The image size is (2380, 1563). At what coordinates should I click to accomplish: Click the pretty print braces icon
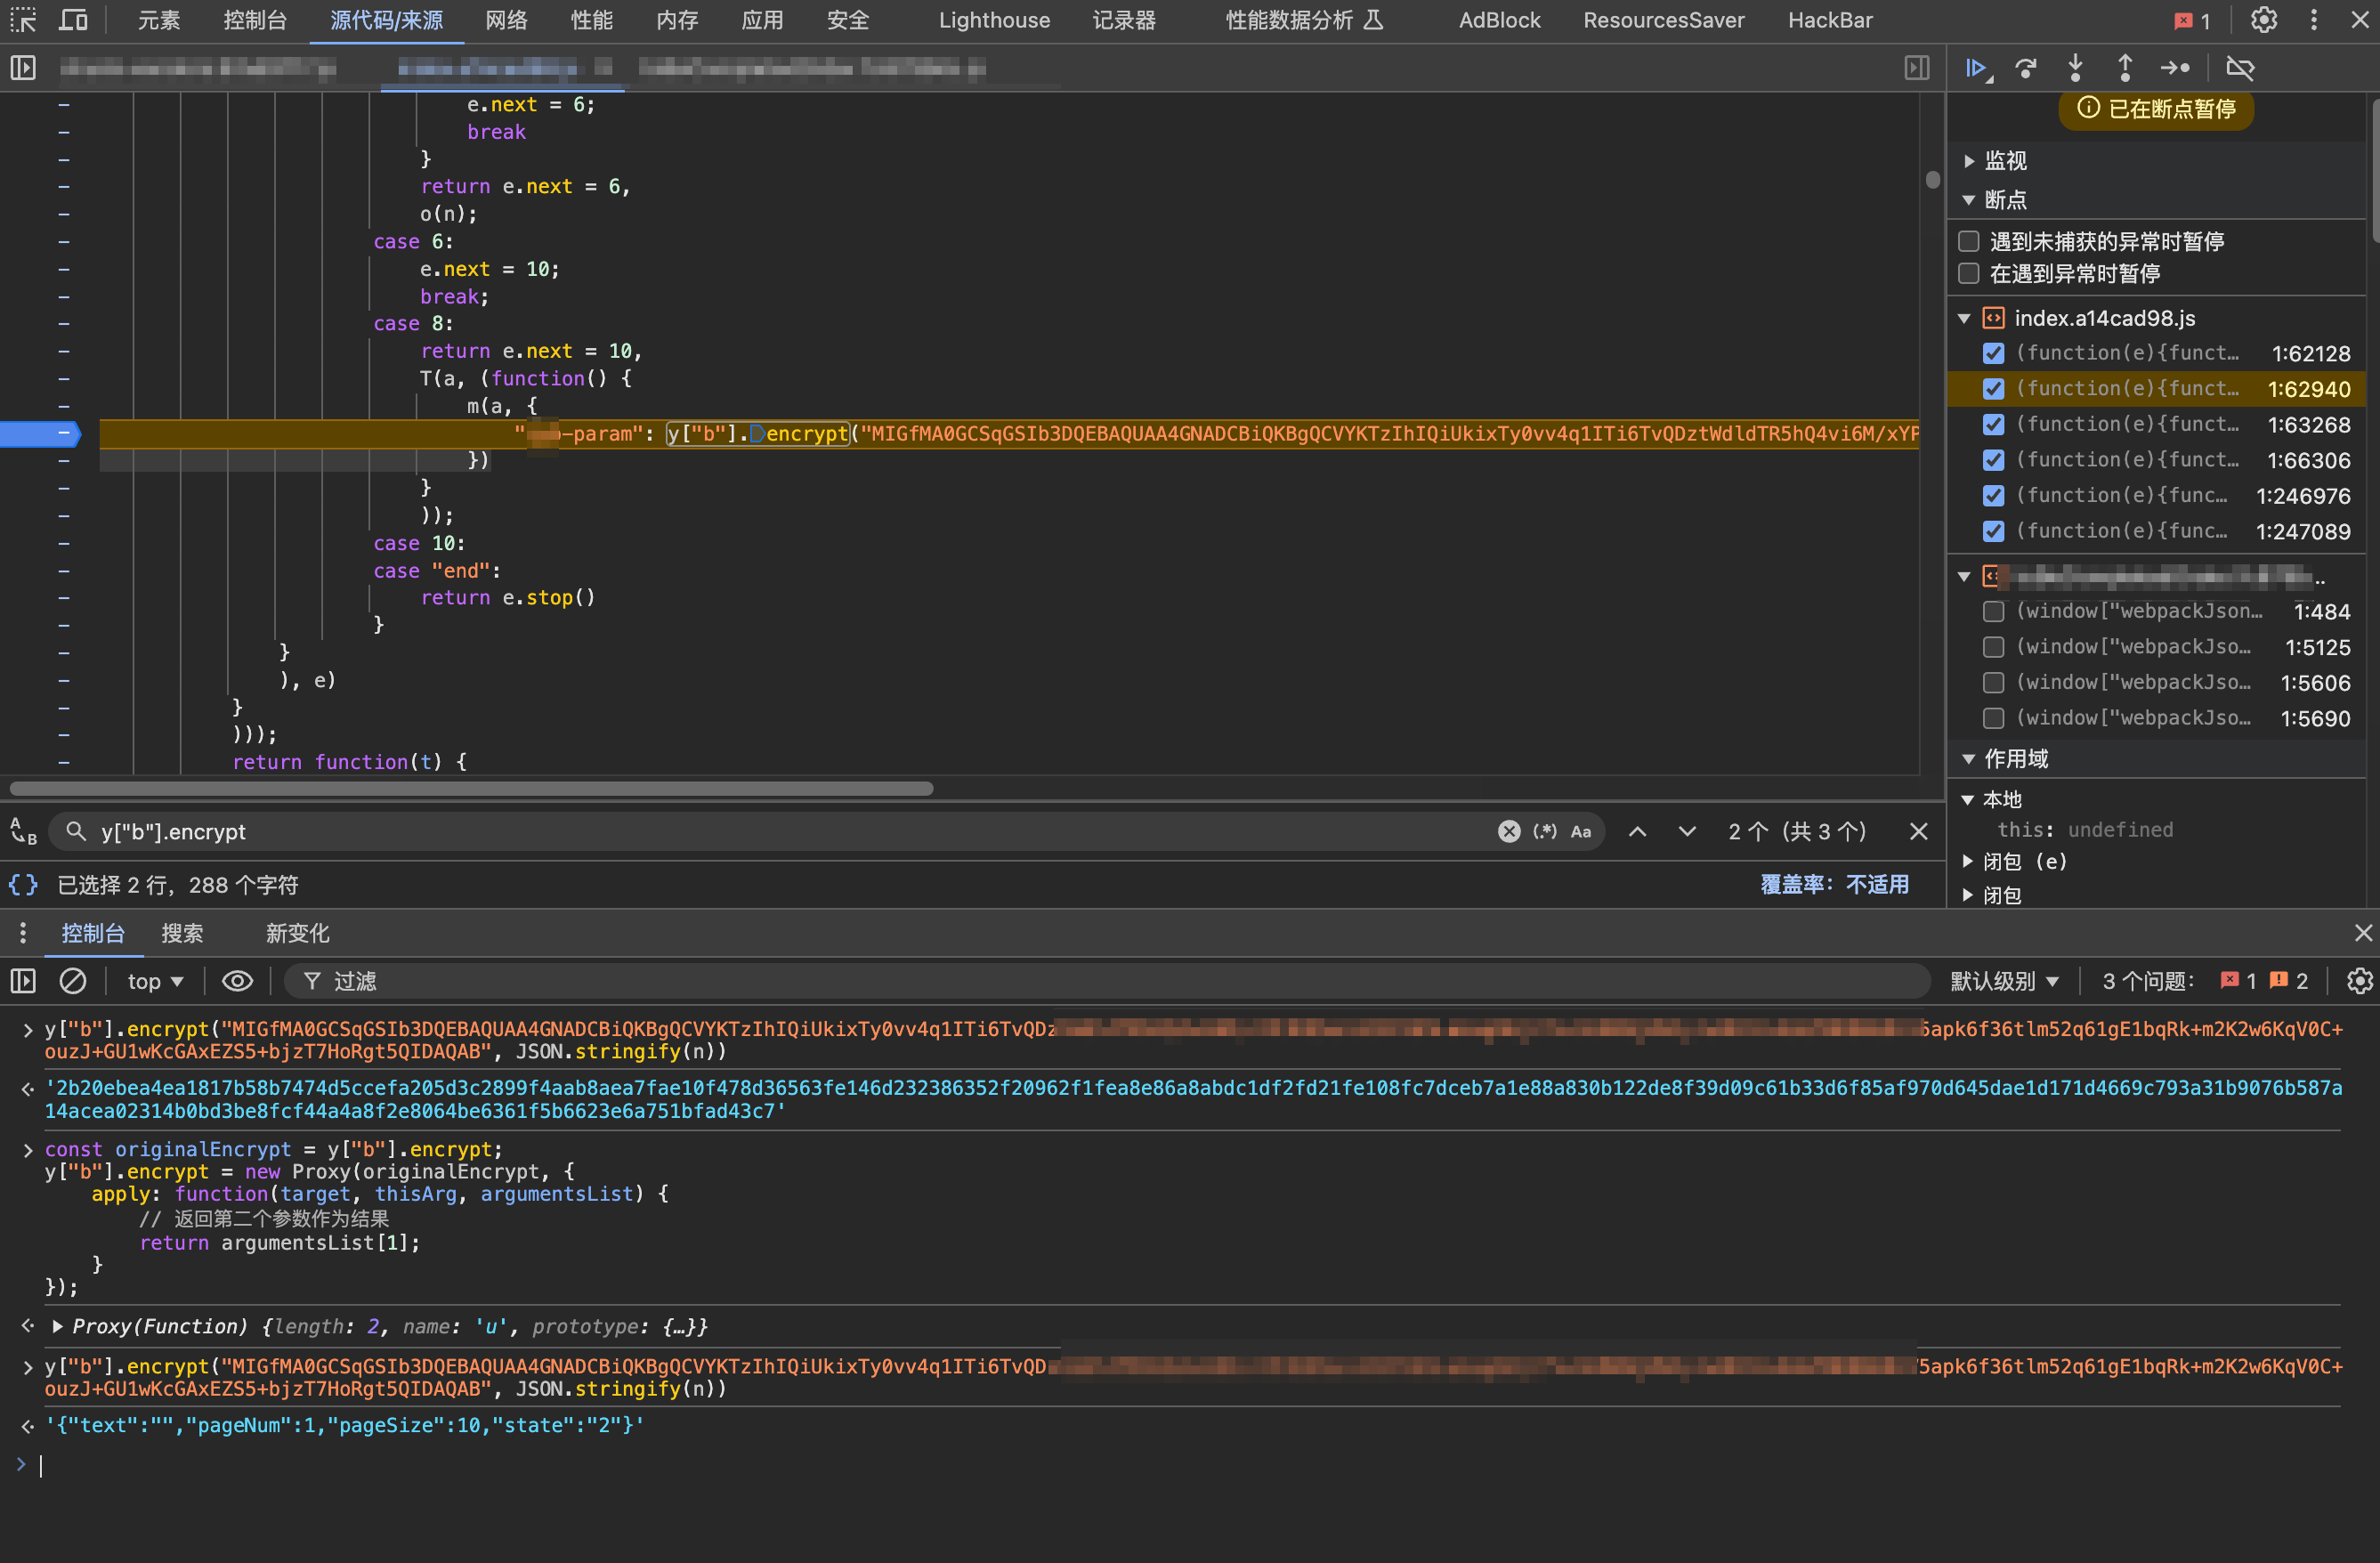(x=23, y=884)
